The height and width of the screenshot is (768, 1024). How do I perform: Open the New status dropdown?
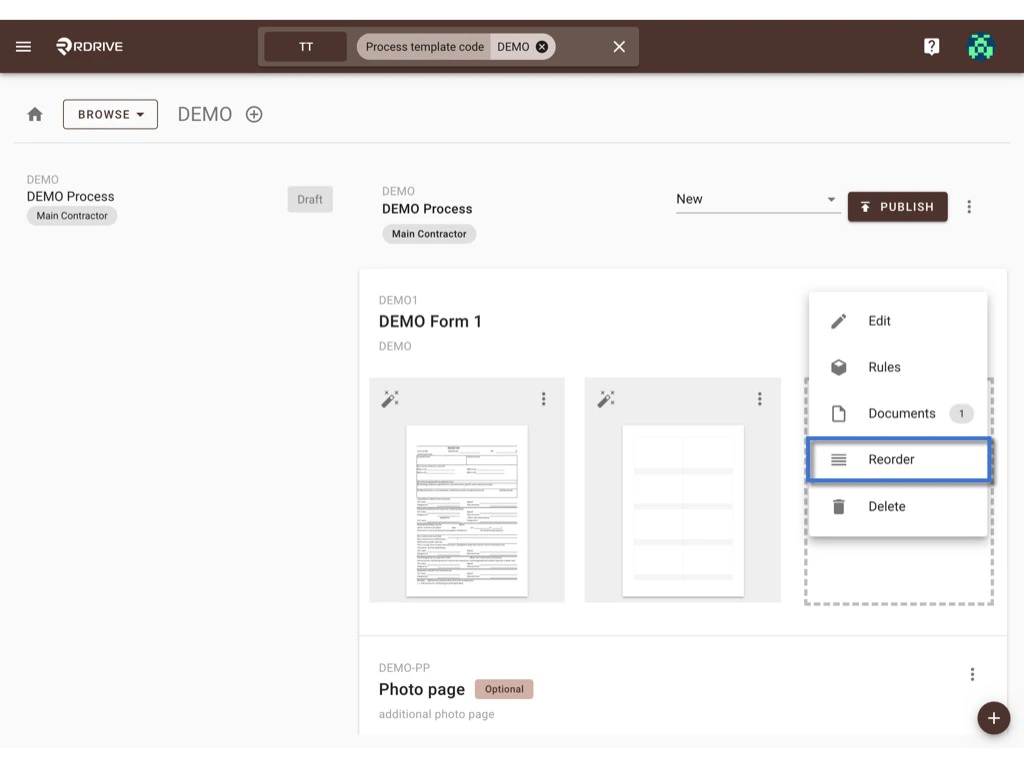(x=757, y=199)
